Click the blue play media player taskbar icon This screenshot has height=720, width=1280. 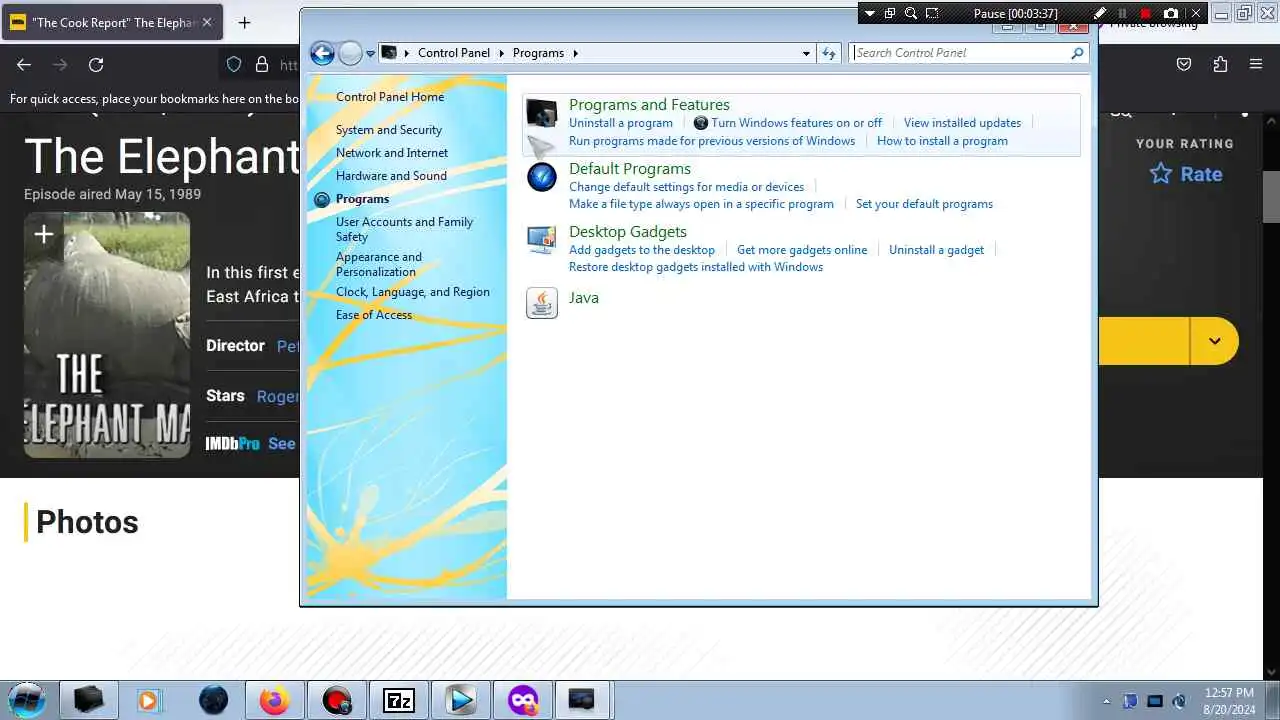tap(461, 700)
